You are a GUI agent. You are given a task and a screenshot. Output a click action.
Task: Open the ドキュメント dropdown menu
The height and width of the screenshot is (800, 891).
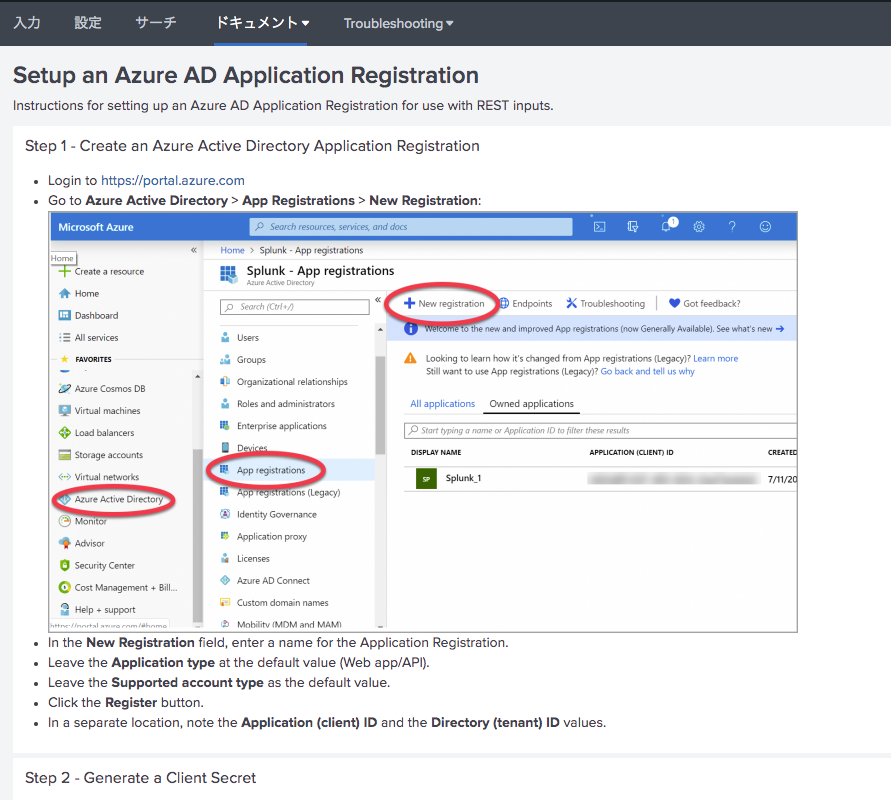pos(261,22)
